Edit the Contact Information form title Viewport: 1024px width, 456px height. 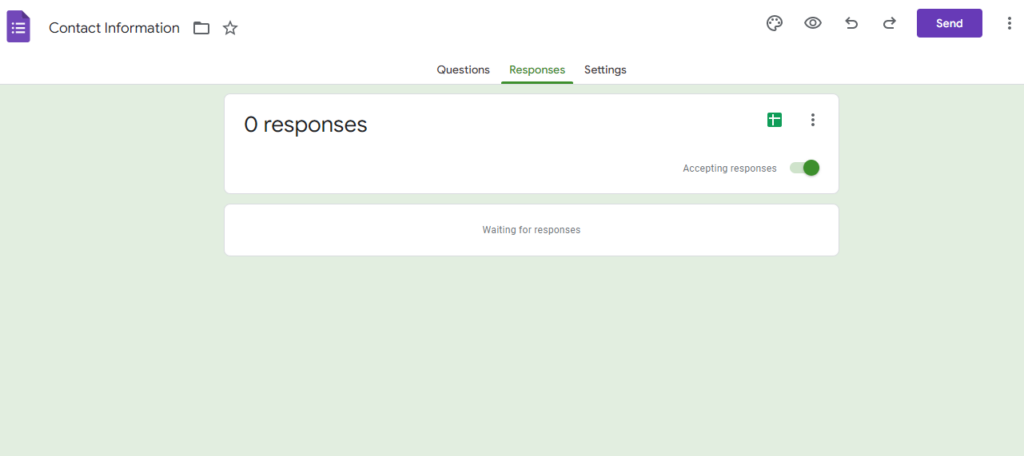click(114, 28)
